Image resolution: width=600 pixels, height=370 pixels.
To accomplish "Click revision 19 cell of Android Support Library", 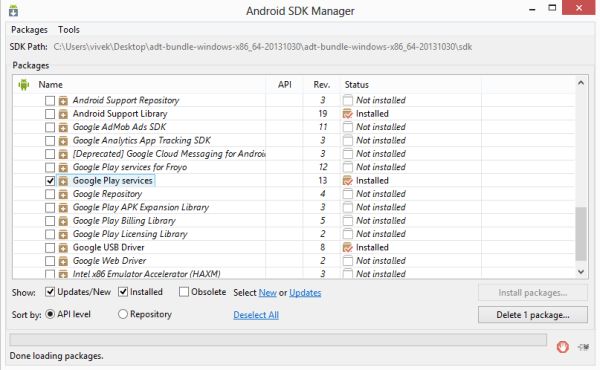I will pyautogui.click(x=323, y=114).
